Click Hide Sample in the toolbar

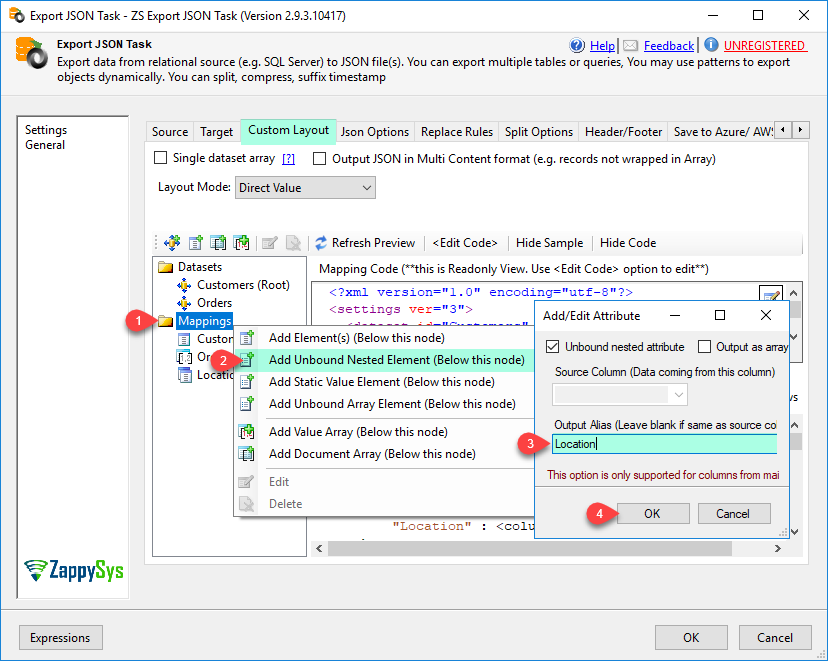point(549,243)
